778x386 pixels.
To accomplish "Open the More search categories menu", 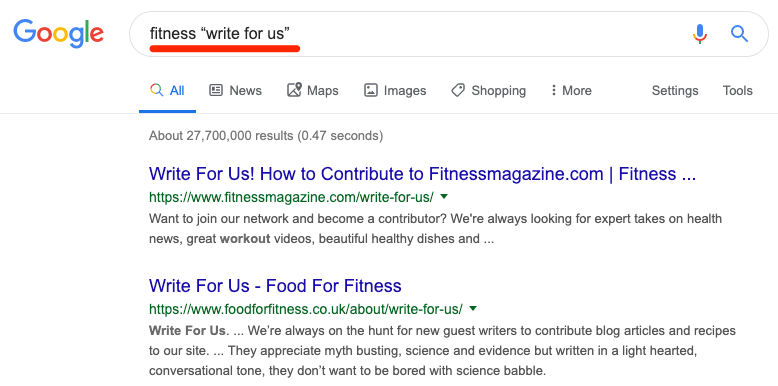I will point(571,90).
